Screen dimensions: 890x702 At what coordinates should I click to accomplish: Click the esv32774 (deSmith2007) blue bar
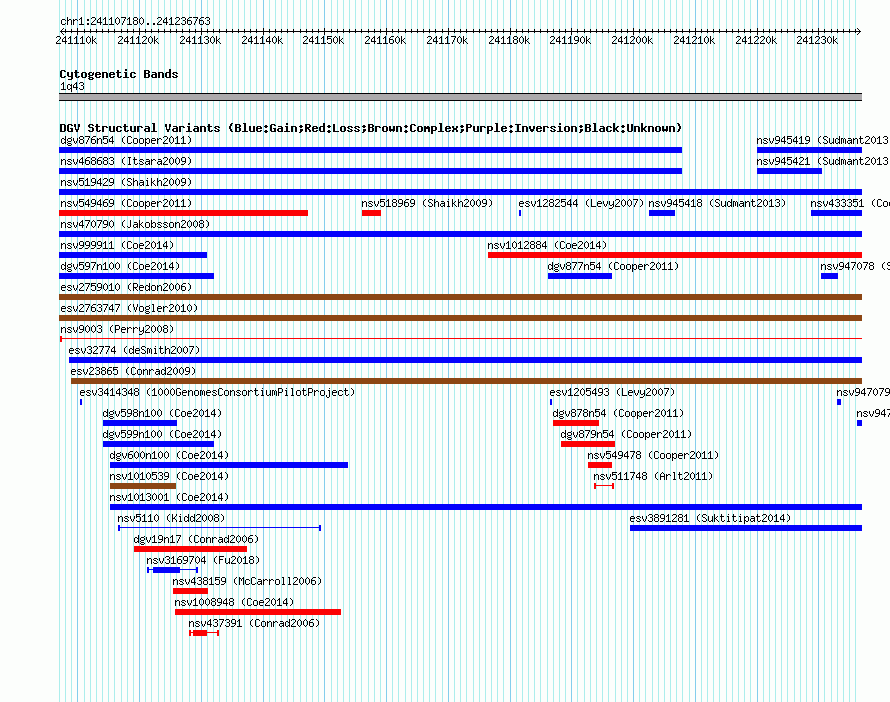465,360
